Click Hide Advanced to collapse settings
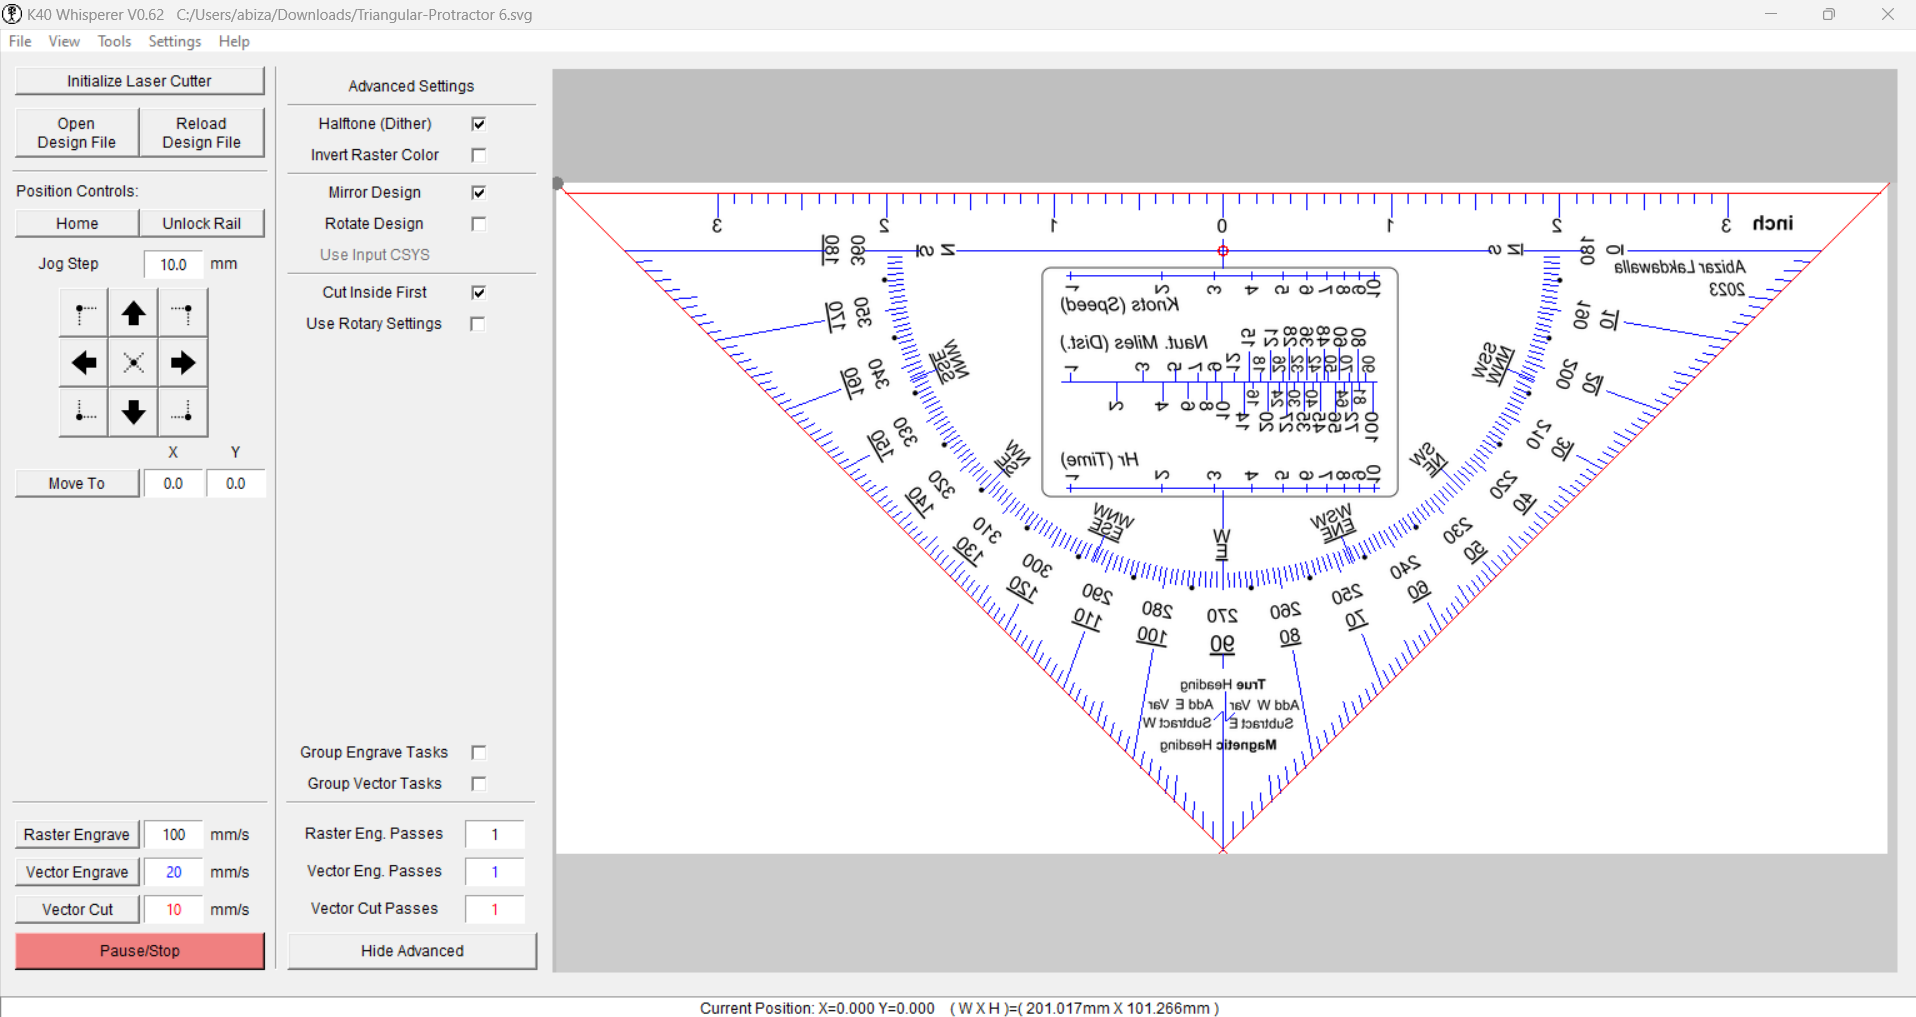Screen dimensions: 1916x1017 [x=411, y=950]
